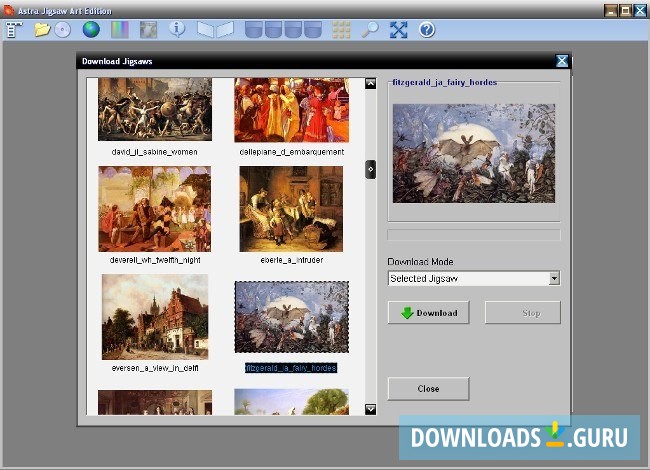Screen dimensions: 650x470
Task: Click the third tray pocket icon
Action: pyautogui.click(x=293, y=30)
